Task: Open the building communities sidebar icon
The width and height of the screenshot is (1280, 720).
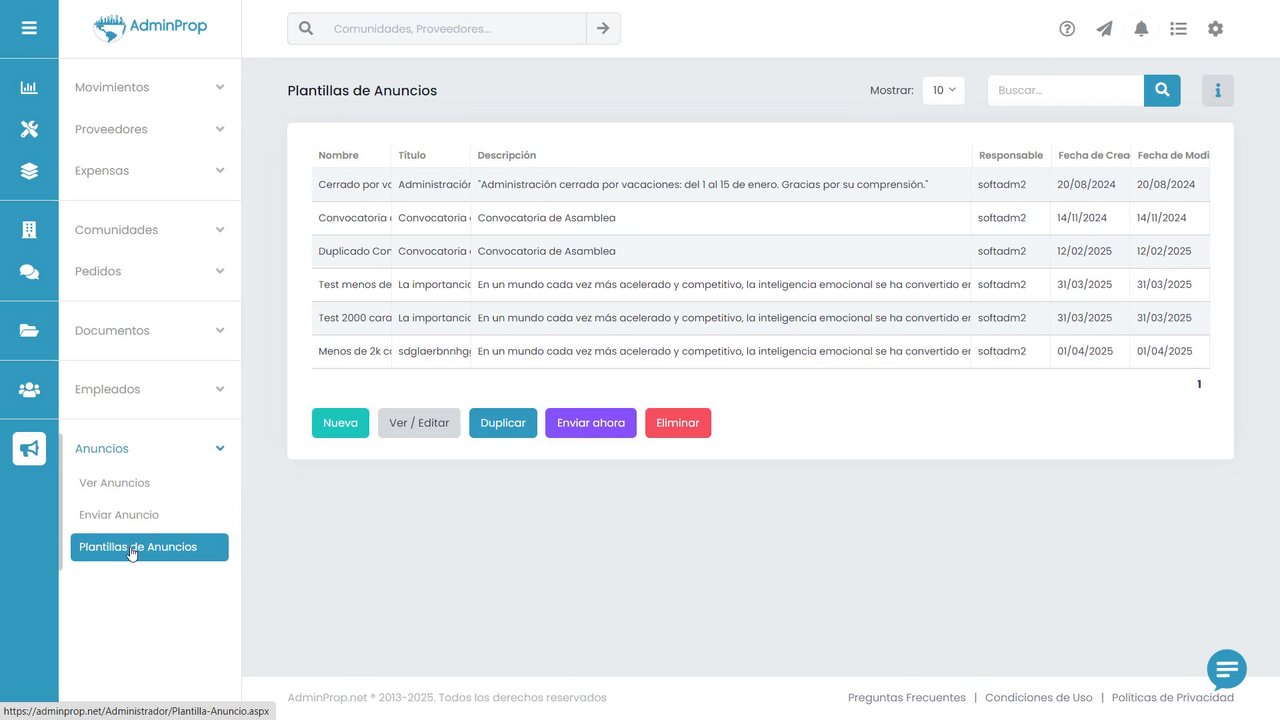Action: coord(29,230)
